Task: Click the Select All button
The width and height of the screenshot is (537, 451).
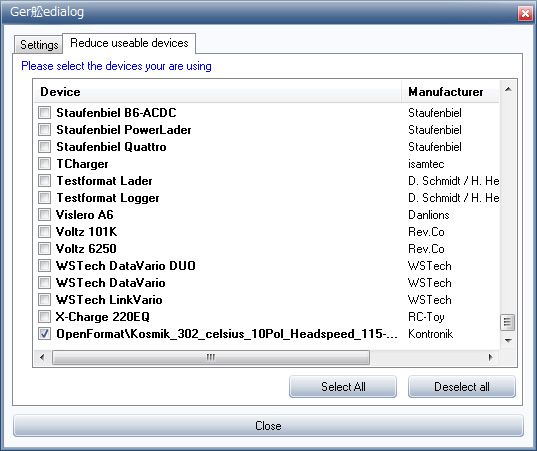Action: pos(343,387)
